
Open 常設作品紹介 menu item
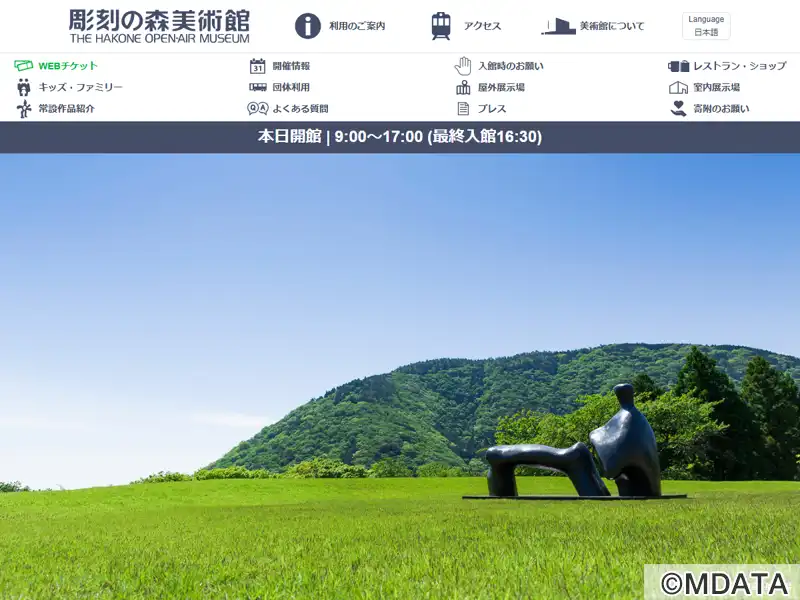coord(66,109)
